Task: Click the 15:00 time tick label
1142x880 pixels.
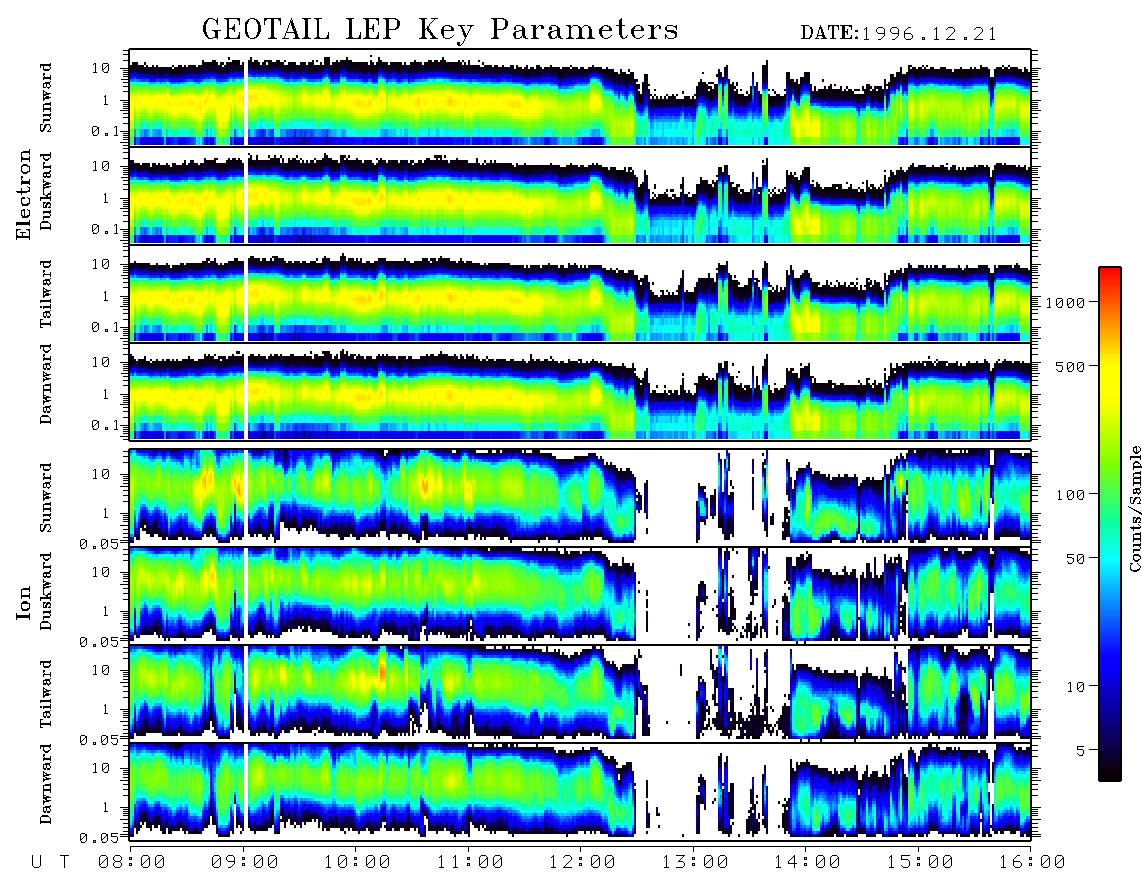Action: click(920, 863)
